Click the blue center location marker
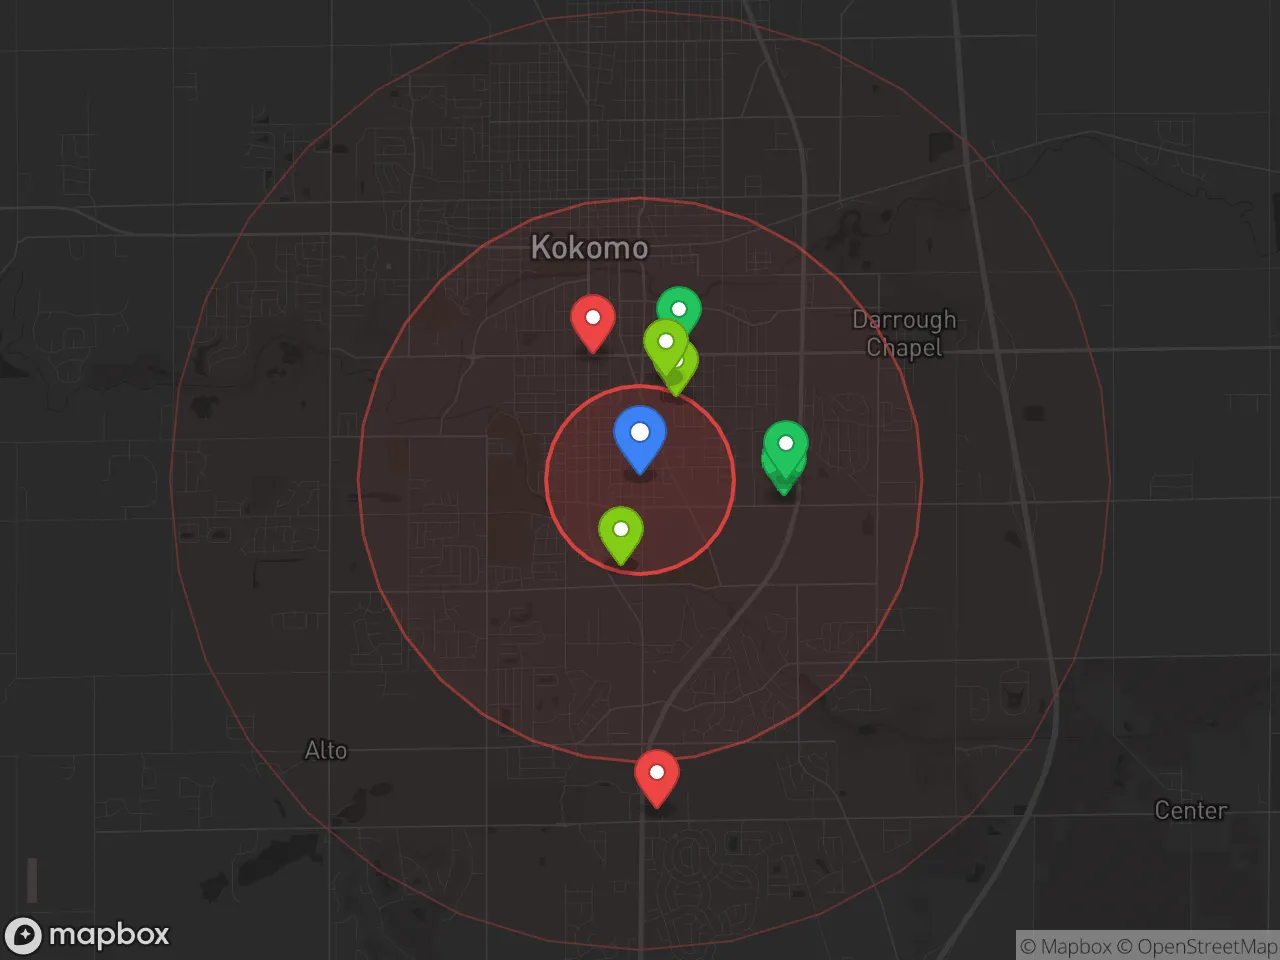Image resolution: width=1280 pixels, height=960 pixels. pyautogui.click(x=640, y=440)
